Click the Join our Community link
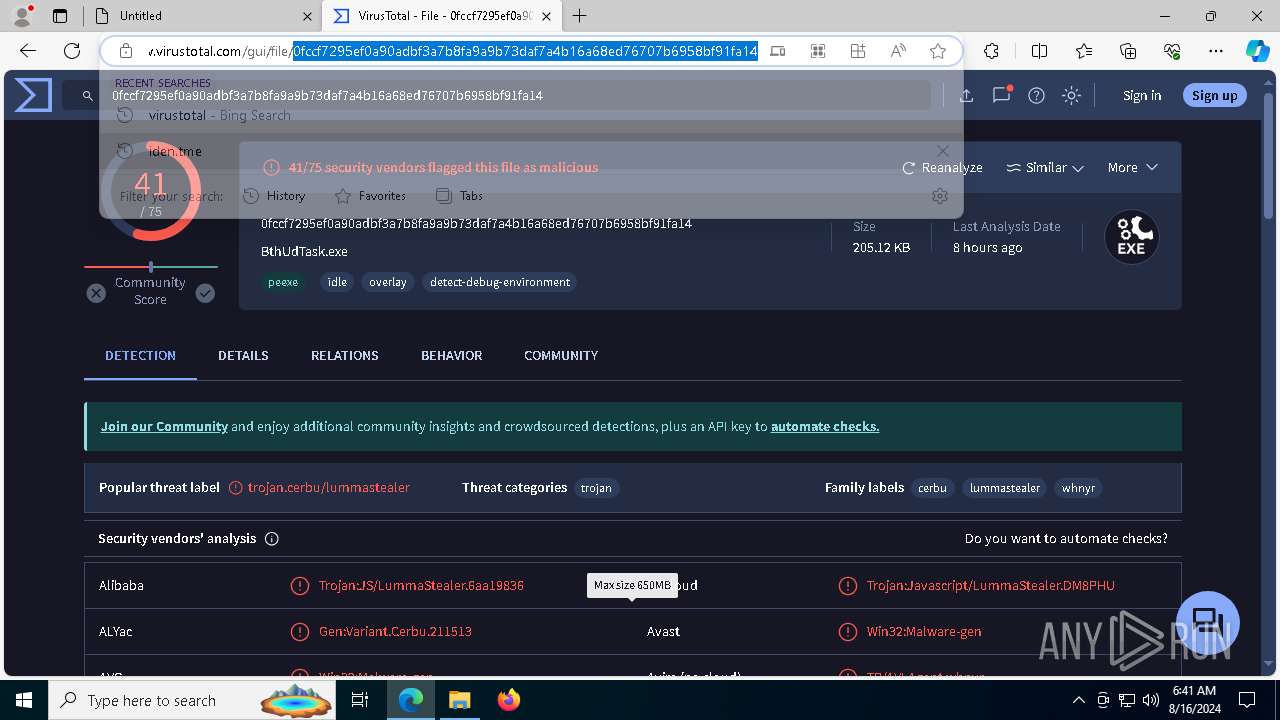This screenshot has height=720, width=1280. pos(164,426)
